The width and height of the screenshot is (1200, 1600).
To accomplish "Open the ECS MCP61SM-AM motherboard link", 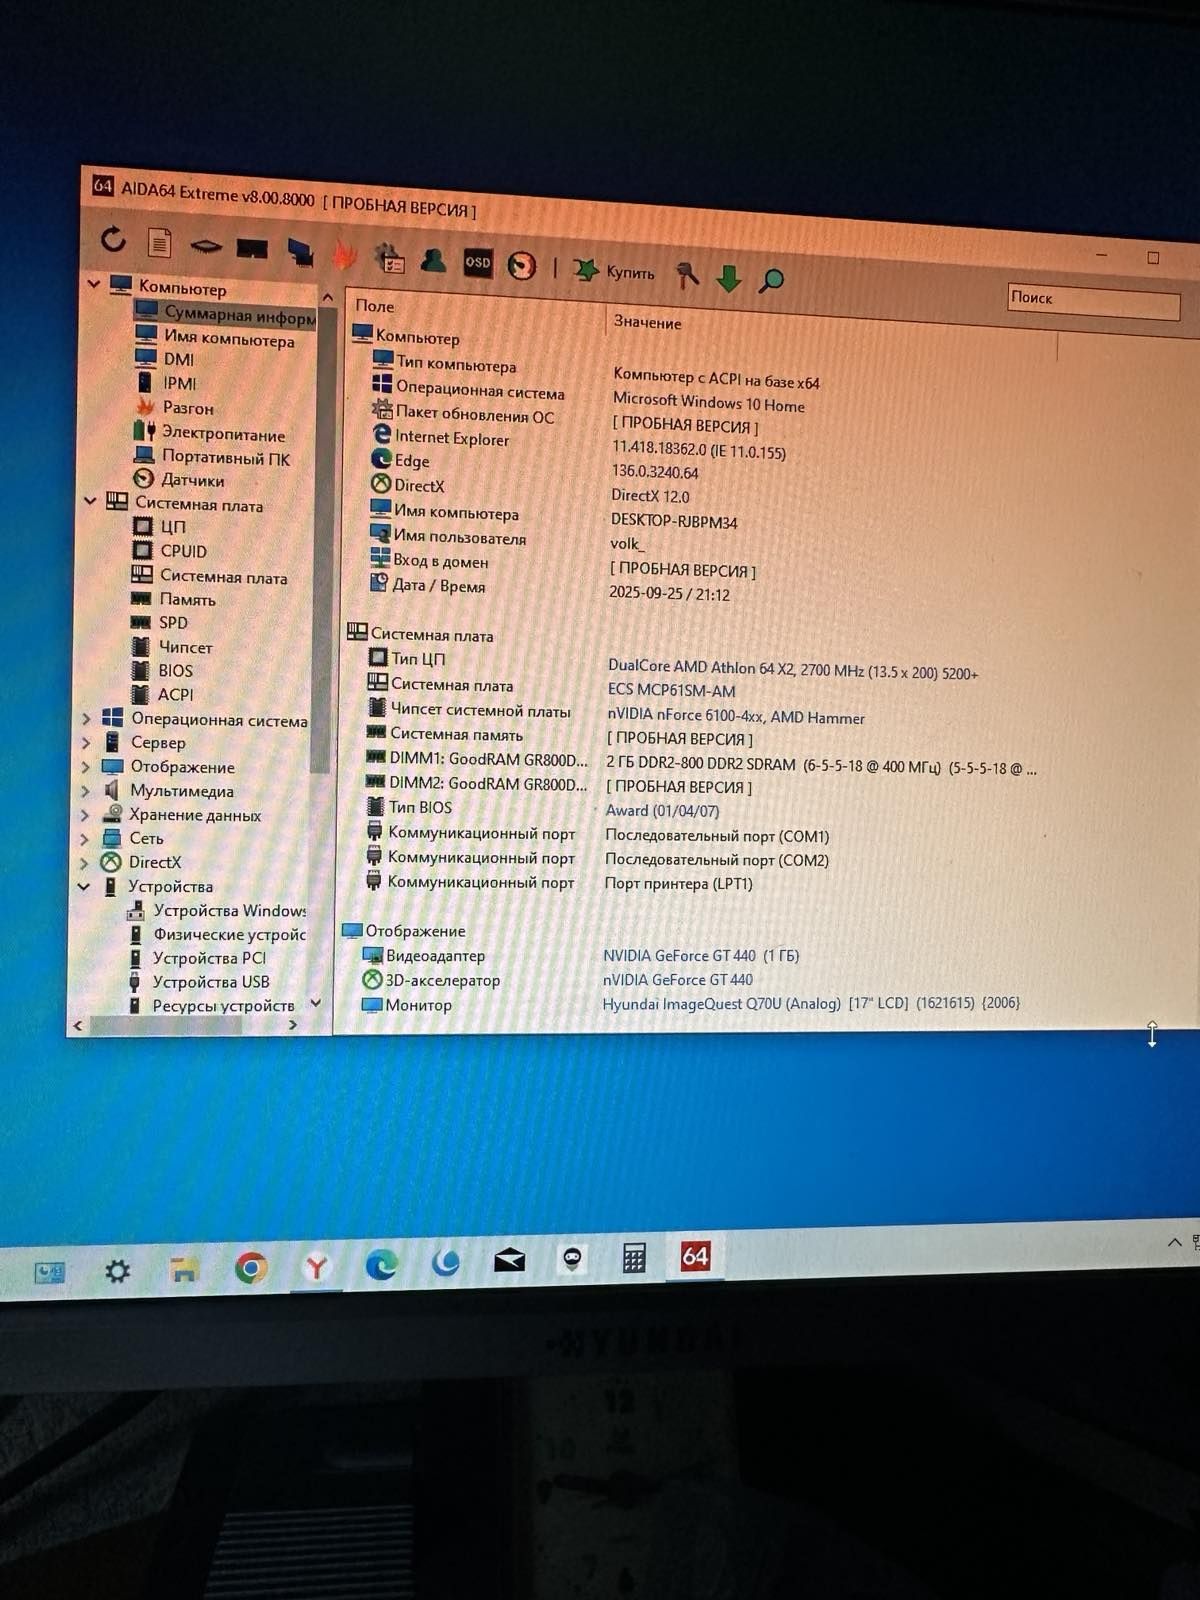I will pyautogui.click(x=671, y=691).
